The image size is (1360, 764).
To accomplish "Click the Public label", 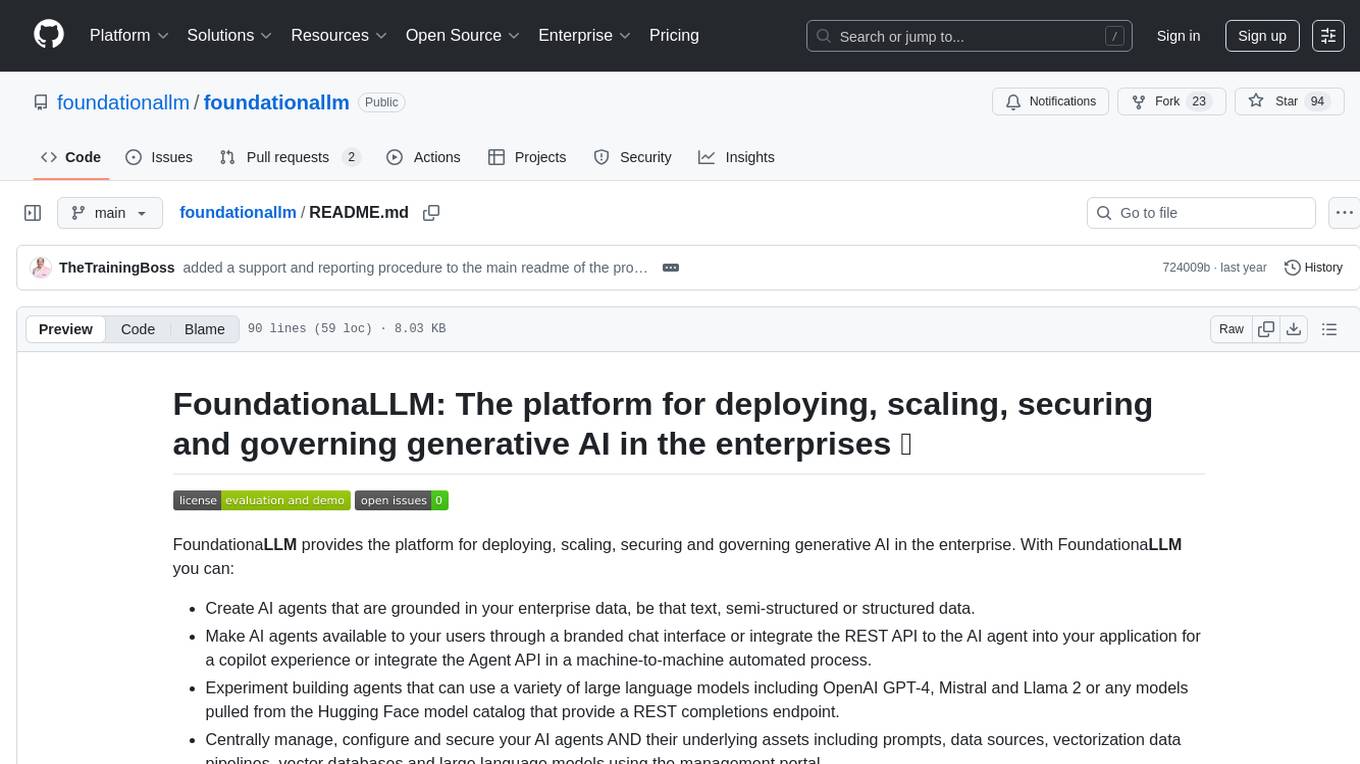I will (x=381, y=102).
